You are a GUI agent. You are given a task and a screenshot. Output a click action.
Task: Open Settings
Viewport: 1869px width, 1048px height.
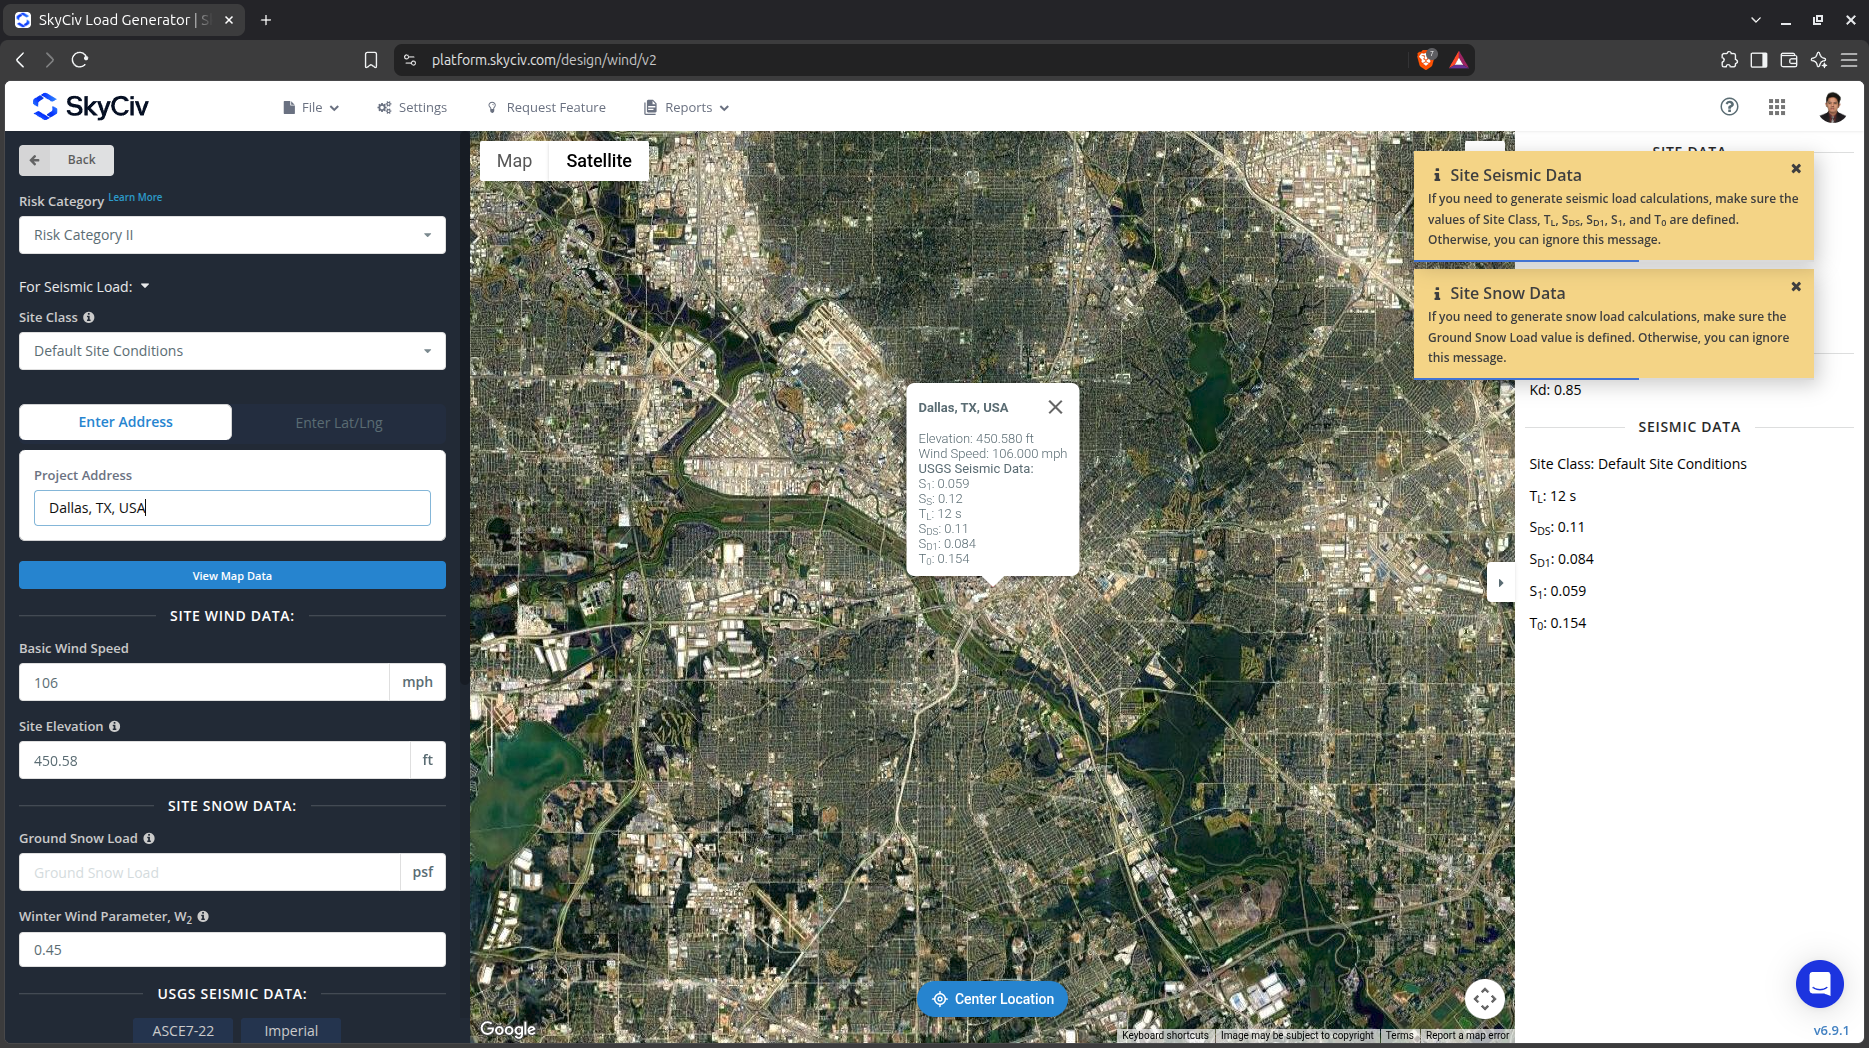coord(412,107)
